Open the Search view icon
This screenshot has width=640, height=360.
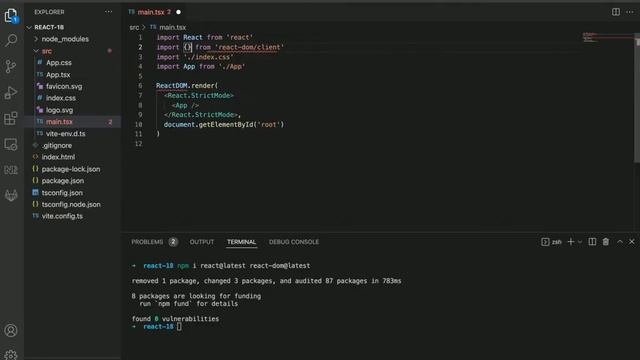(11, 40)
